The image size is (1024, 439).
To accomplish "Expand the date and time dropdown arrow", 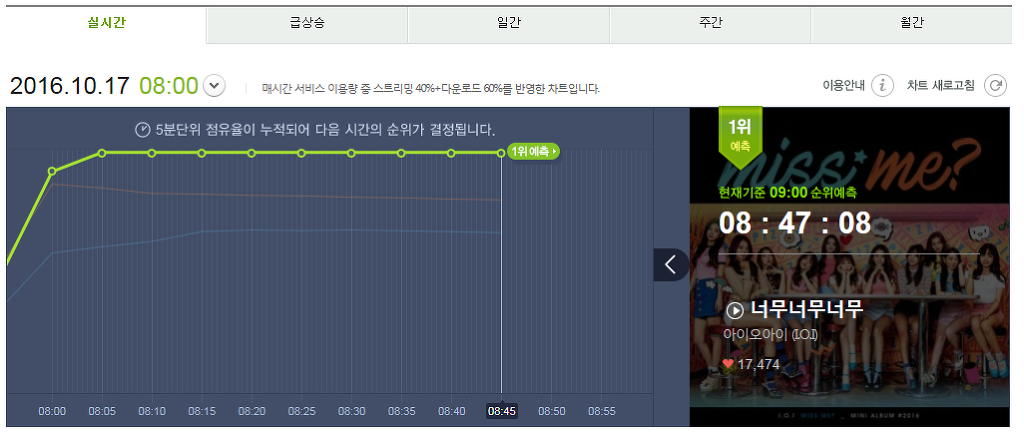I will (x=214, y=86).
